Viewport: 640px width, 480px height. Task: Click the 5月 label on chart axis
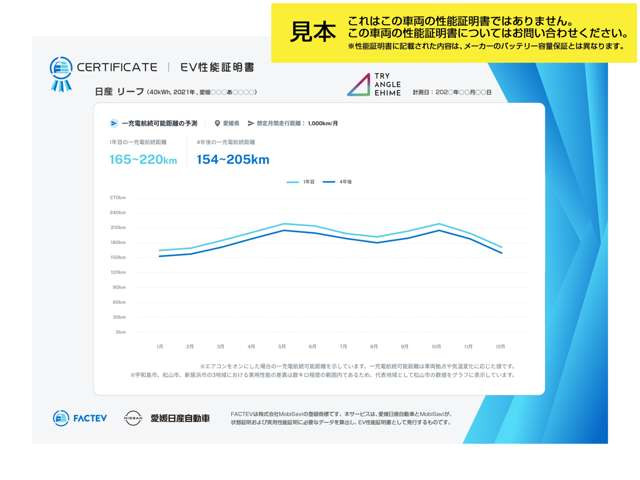click(x=282, y=346)
